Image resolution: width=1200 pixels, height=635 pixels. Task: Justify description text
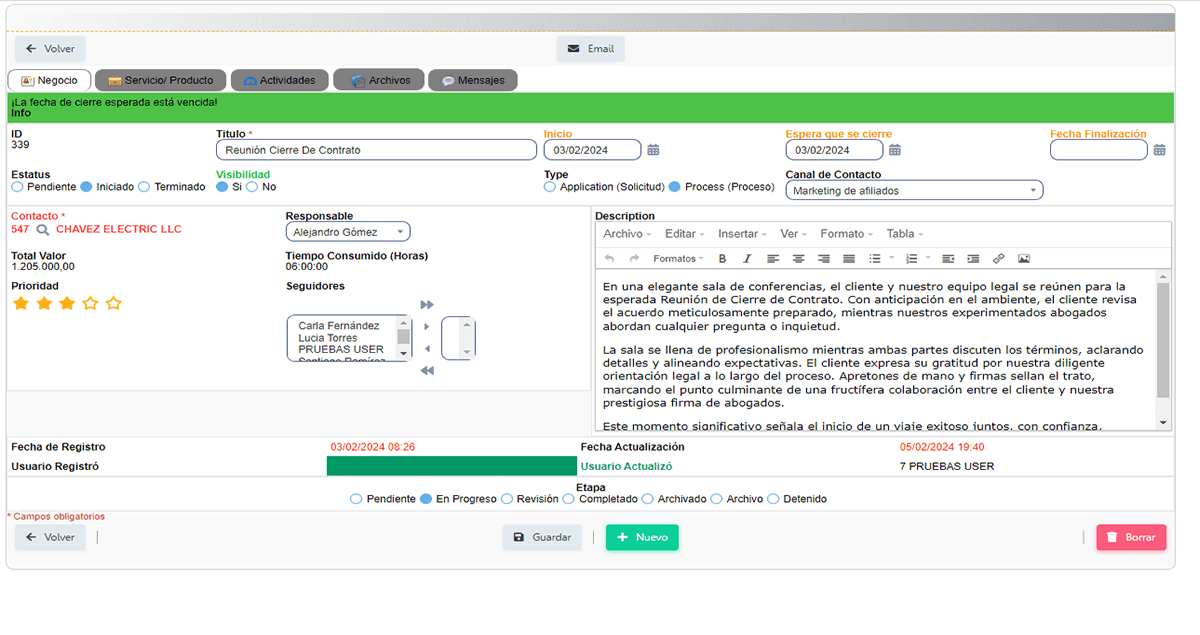coord(848,259)
